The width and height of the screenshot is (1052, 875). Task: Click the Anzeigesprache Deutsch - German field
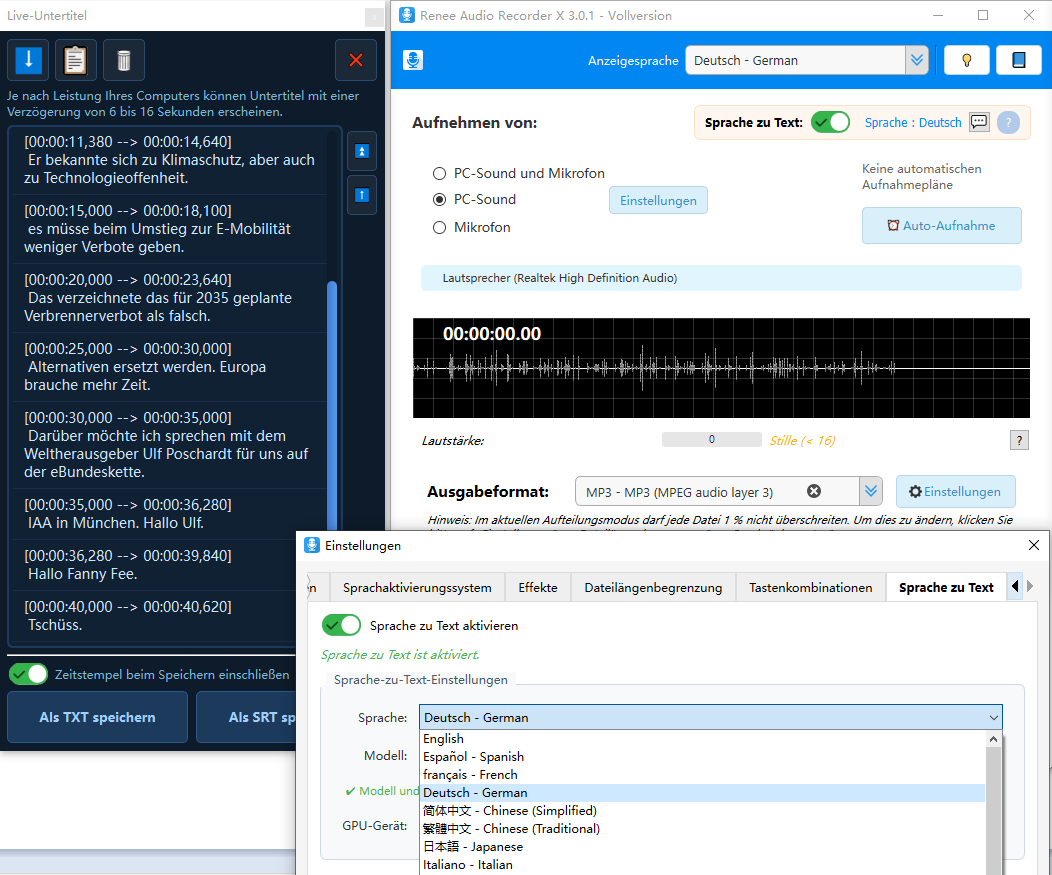(795, 60)
